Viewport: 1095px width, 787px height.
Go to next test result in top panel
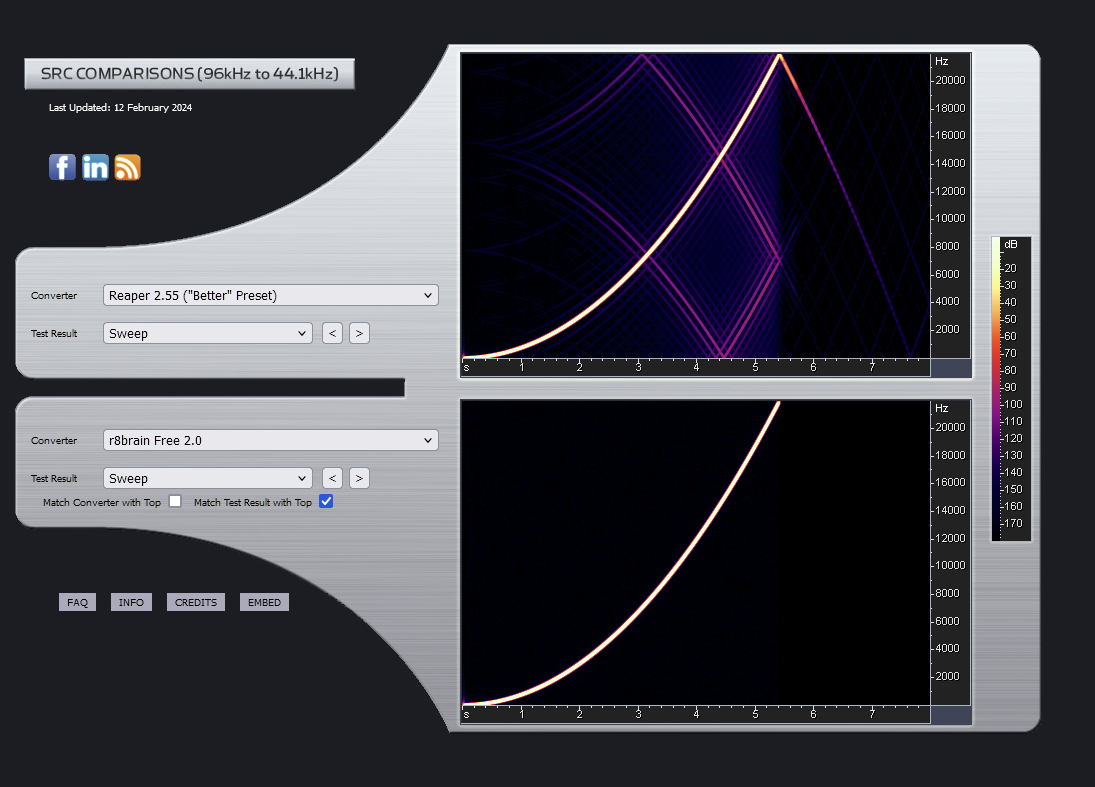click(359, 333)
